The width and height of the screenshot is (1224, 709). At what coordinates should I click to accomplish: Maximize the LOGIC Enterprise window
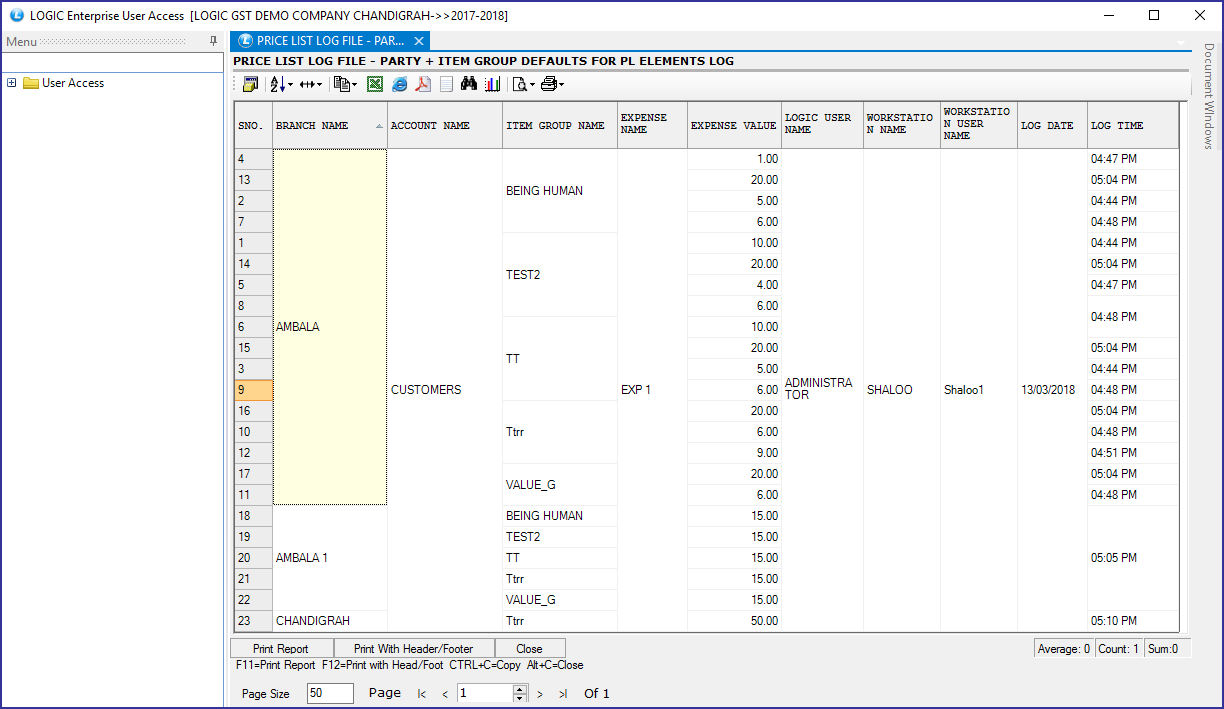coord(1154,15)
